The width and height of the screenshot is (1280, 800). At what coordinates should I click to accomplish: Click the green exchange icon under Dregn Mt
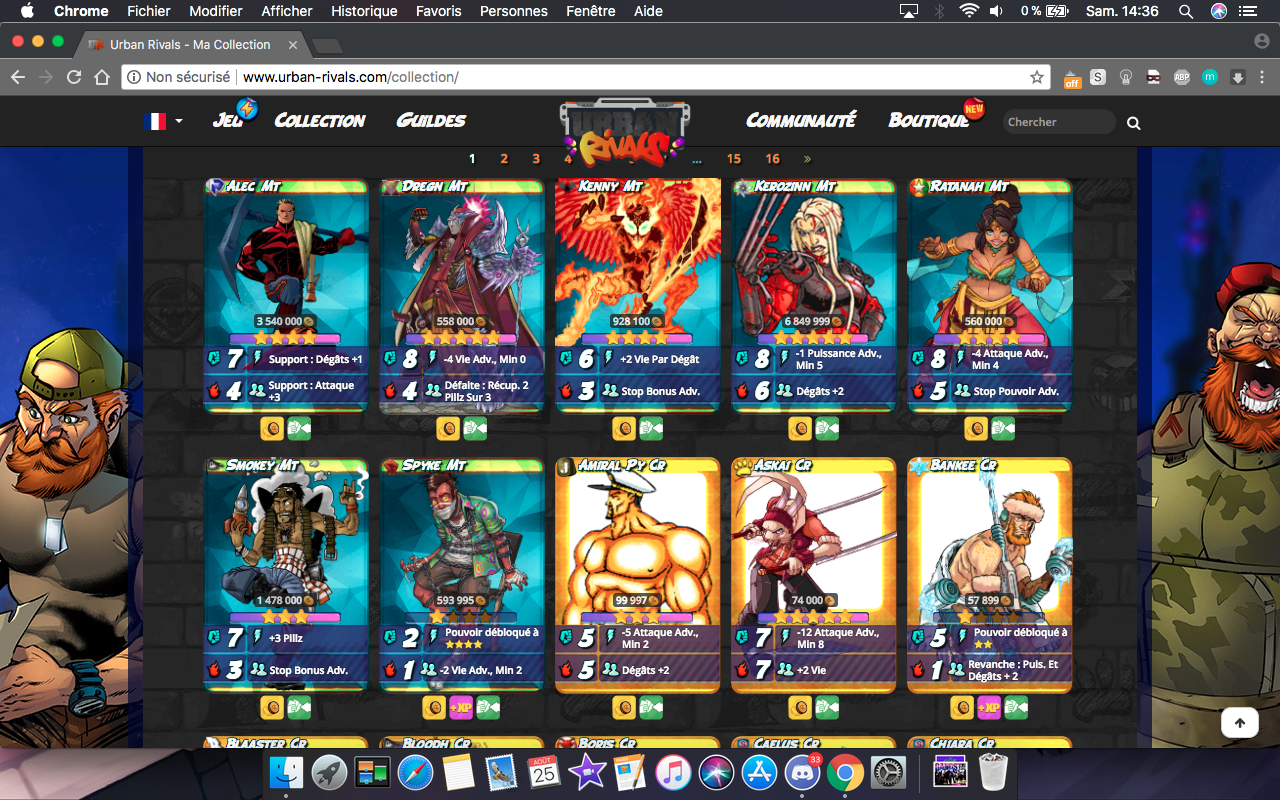[475, 428]
